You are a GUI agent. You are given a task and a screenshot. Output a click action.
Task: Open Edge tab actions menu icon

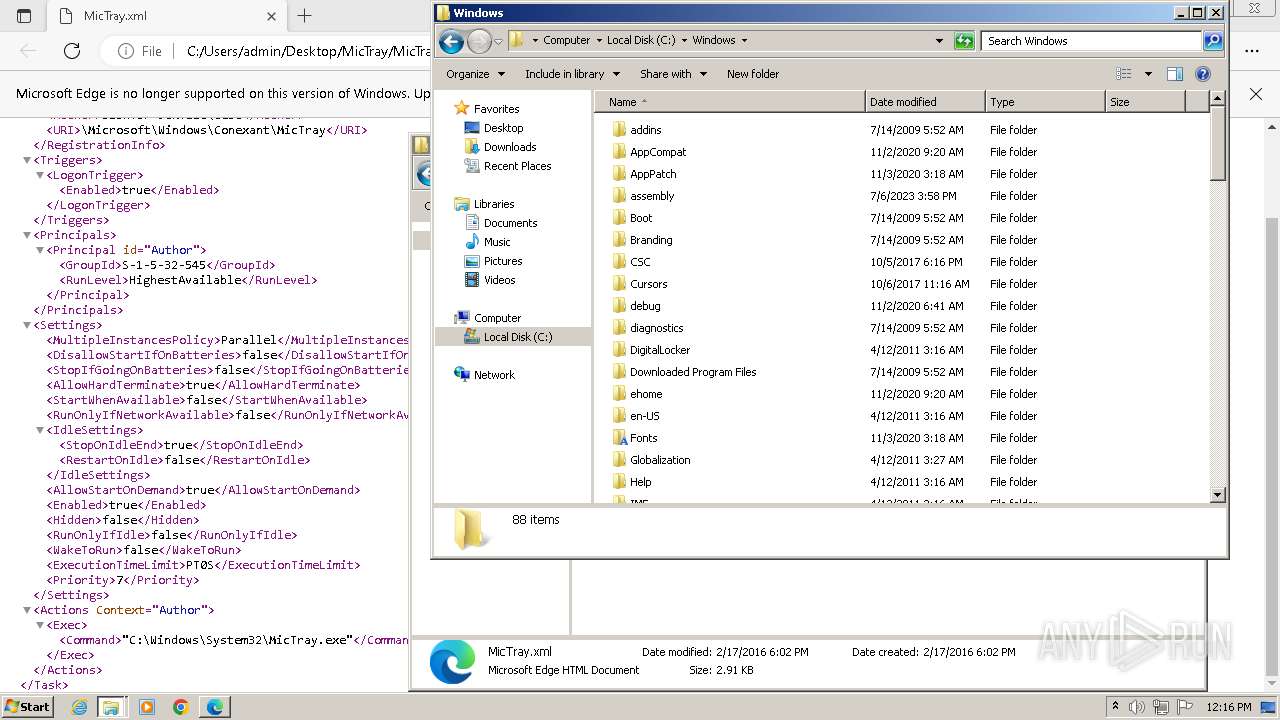(x=24, y=16)
